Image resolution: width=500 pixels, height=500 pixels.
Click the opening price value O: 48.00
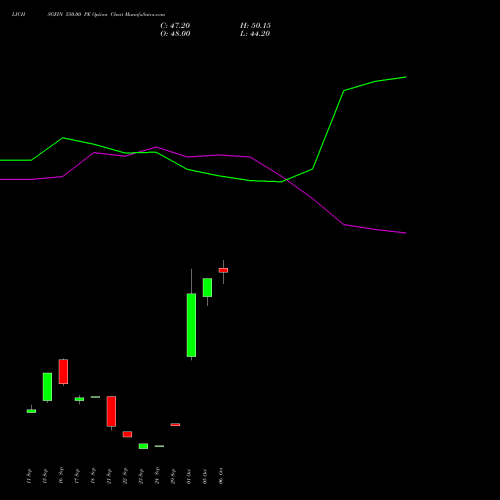coord(175,34)
